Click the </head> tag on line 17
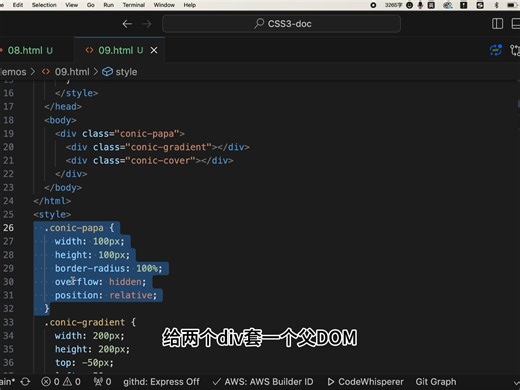520x390 pixels. point(63,106)
